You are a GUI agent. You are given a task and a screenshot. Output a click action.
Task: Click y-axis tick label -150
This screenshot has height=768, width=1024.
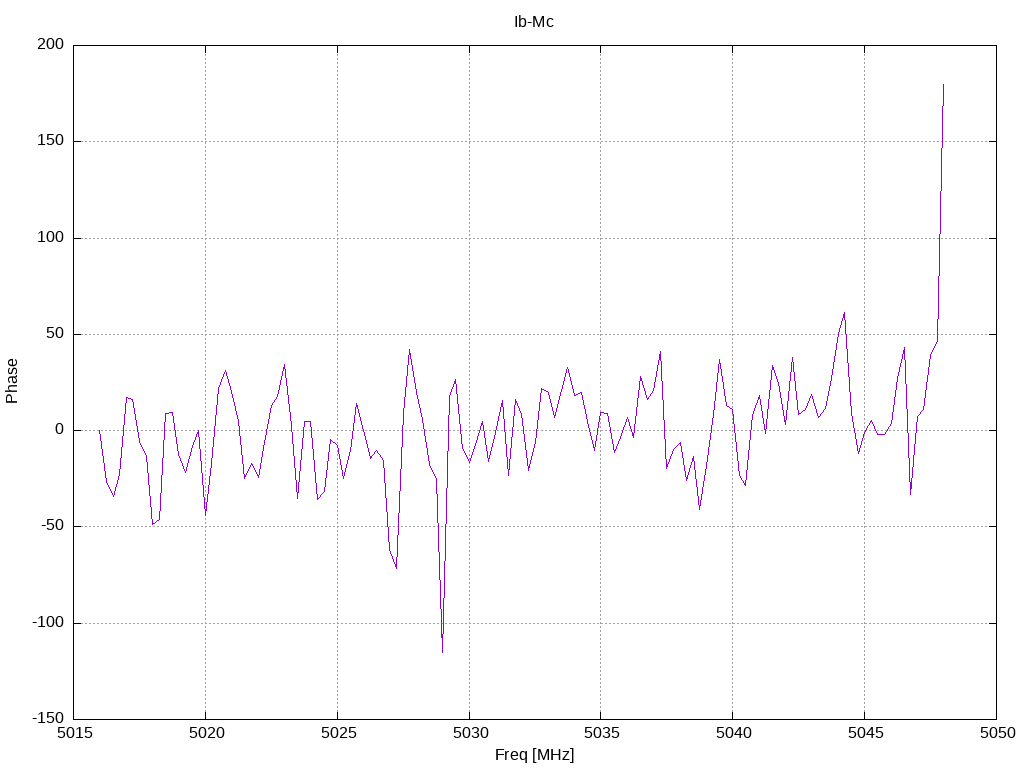click(x=48, y=718)
